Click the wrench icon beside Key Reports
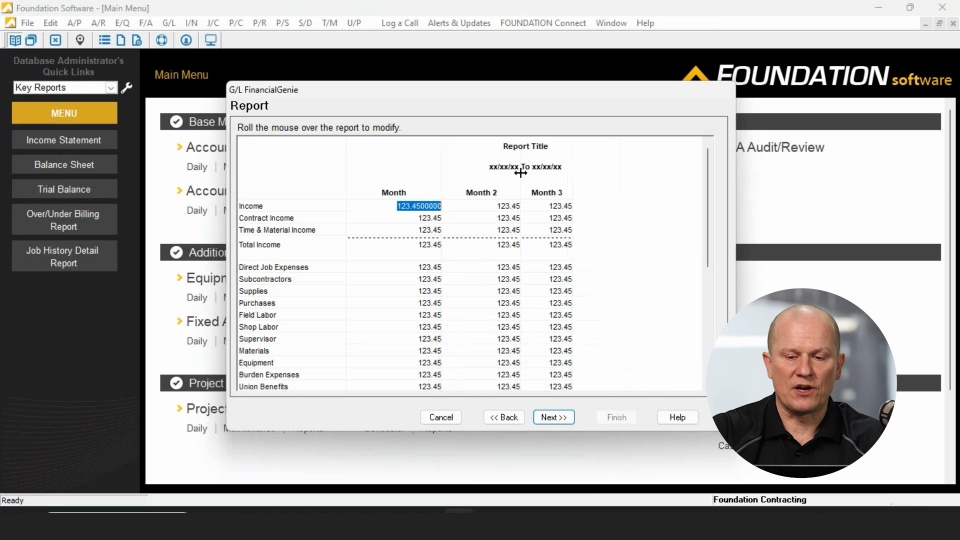This screenshot has width=960, height=540. [x=127, y=88]
